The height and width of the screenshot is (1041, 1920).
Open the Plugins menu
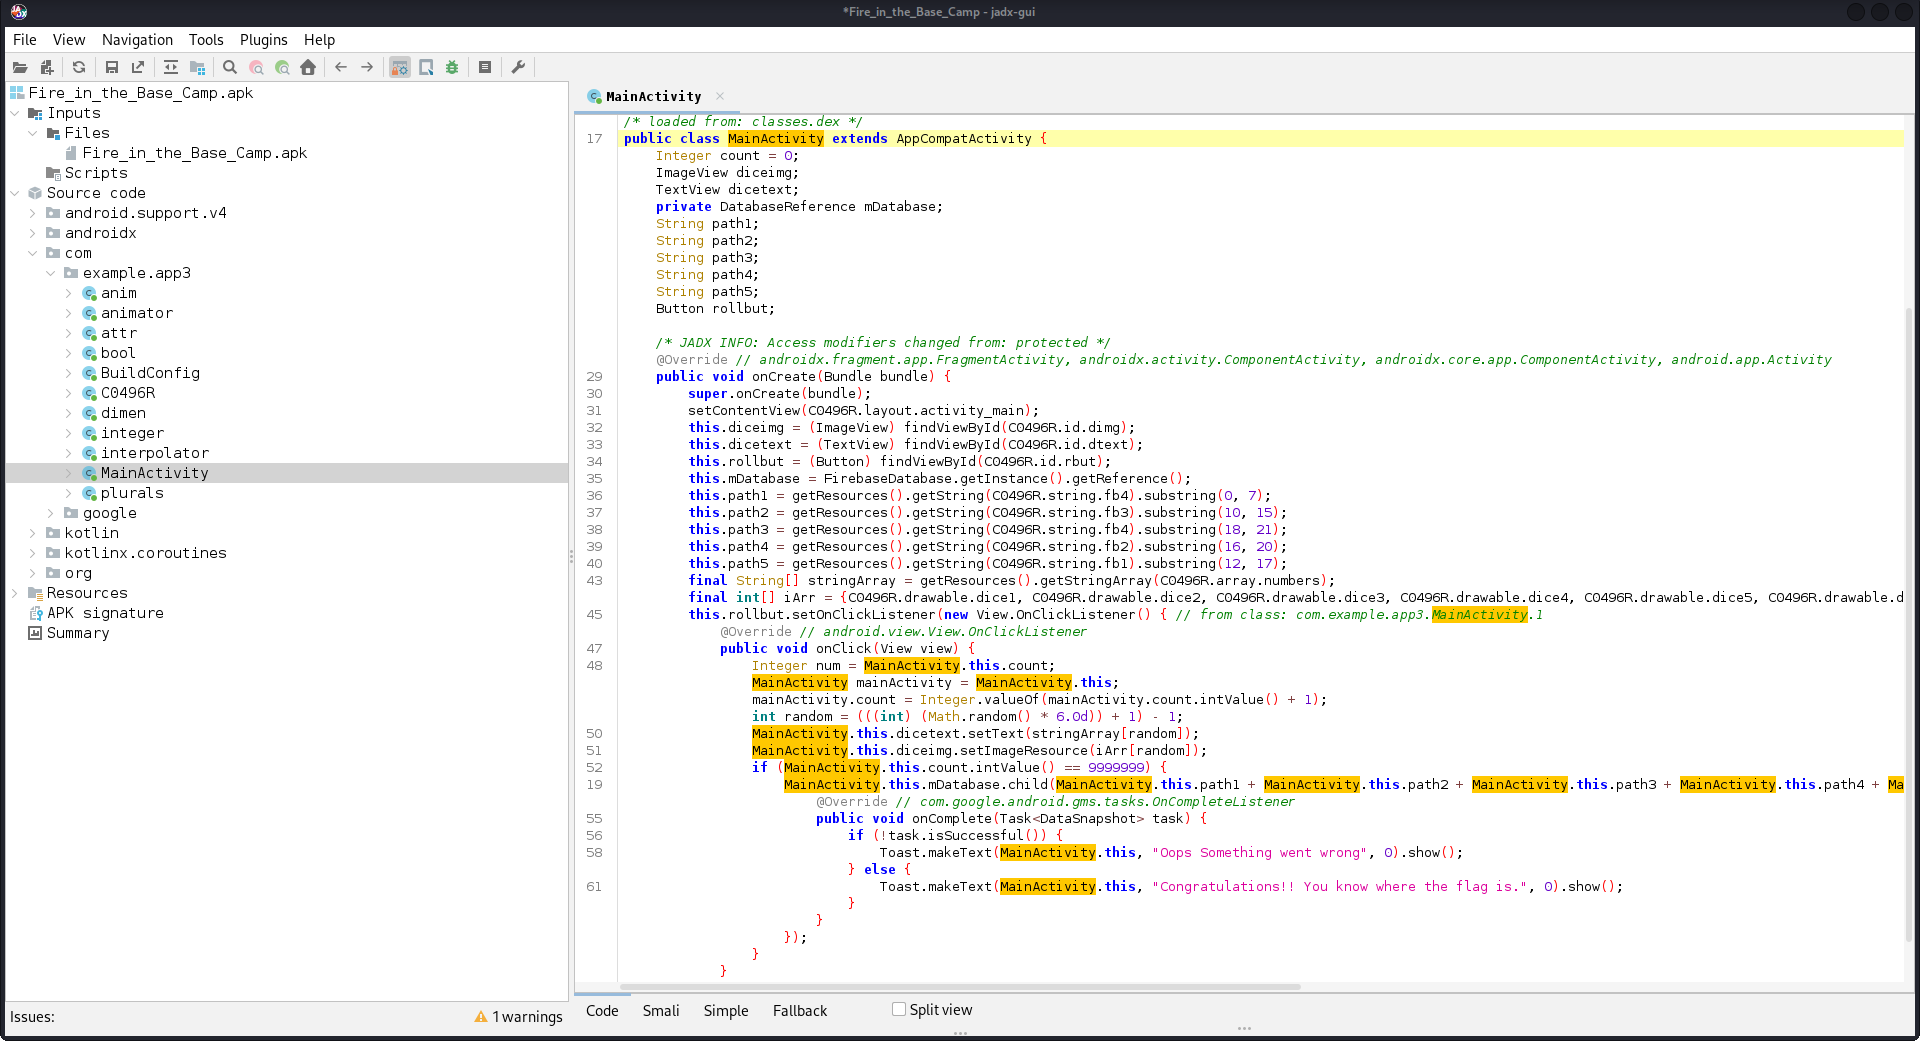263,40
